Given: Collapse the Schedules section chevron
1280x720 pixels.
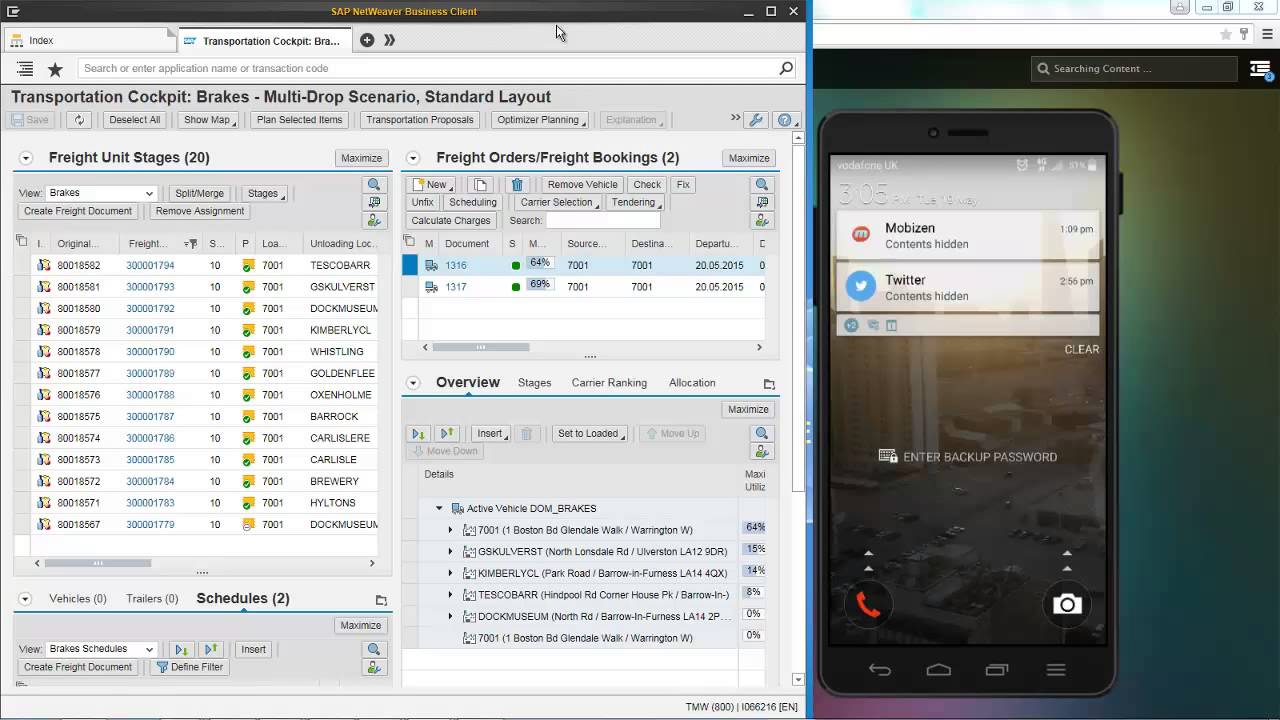Looking at the screenshot, I should (x=26, y=599).
